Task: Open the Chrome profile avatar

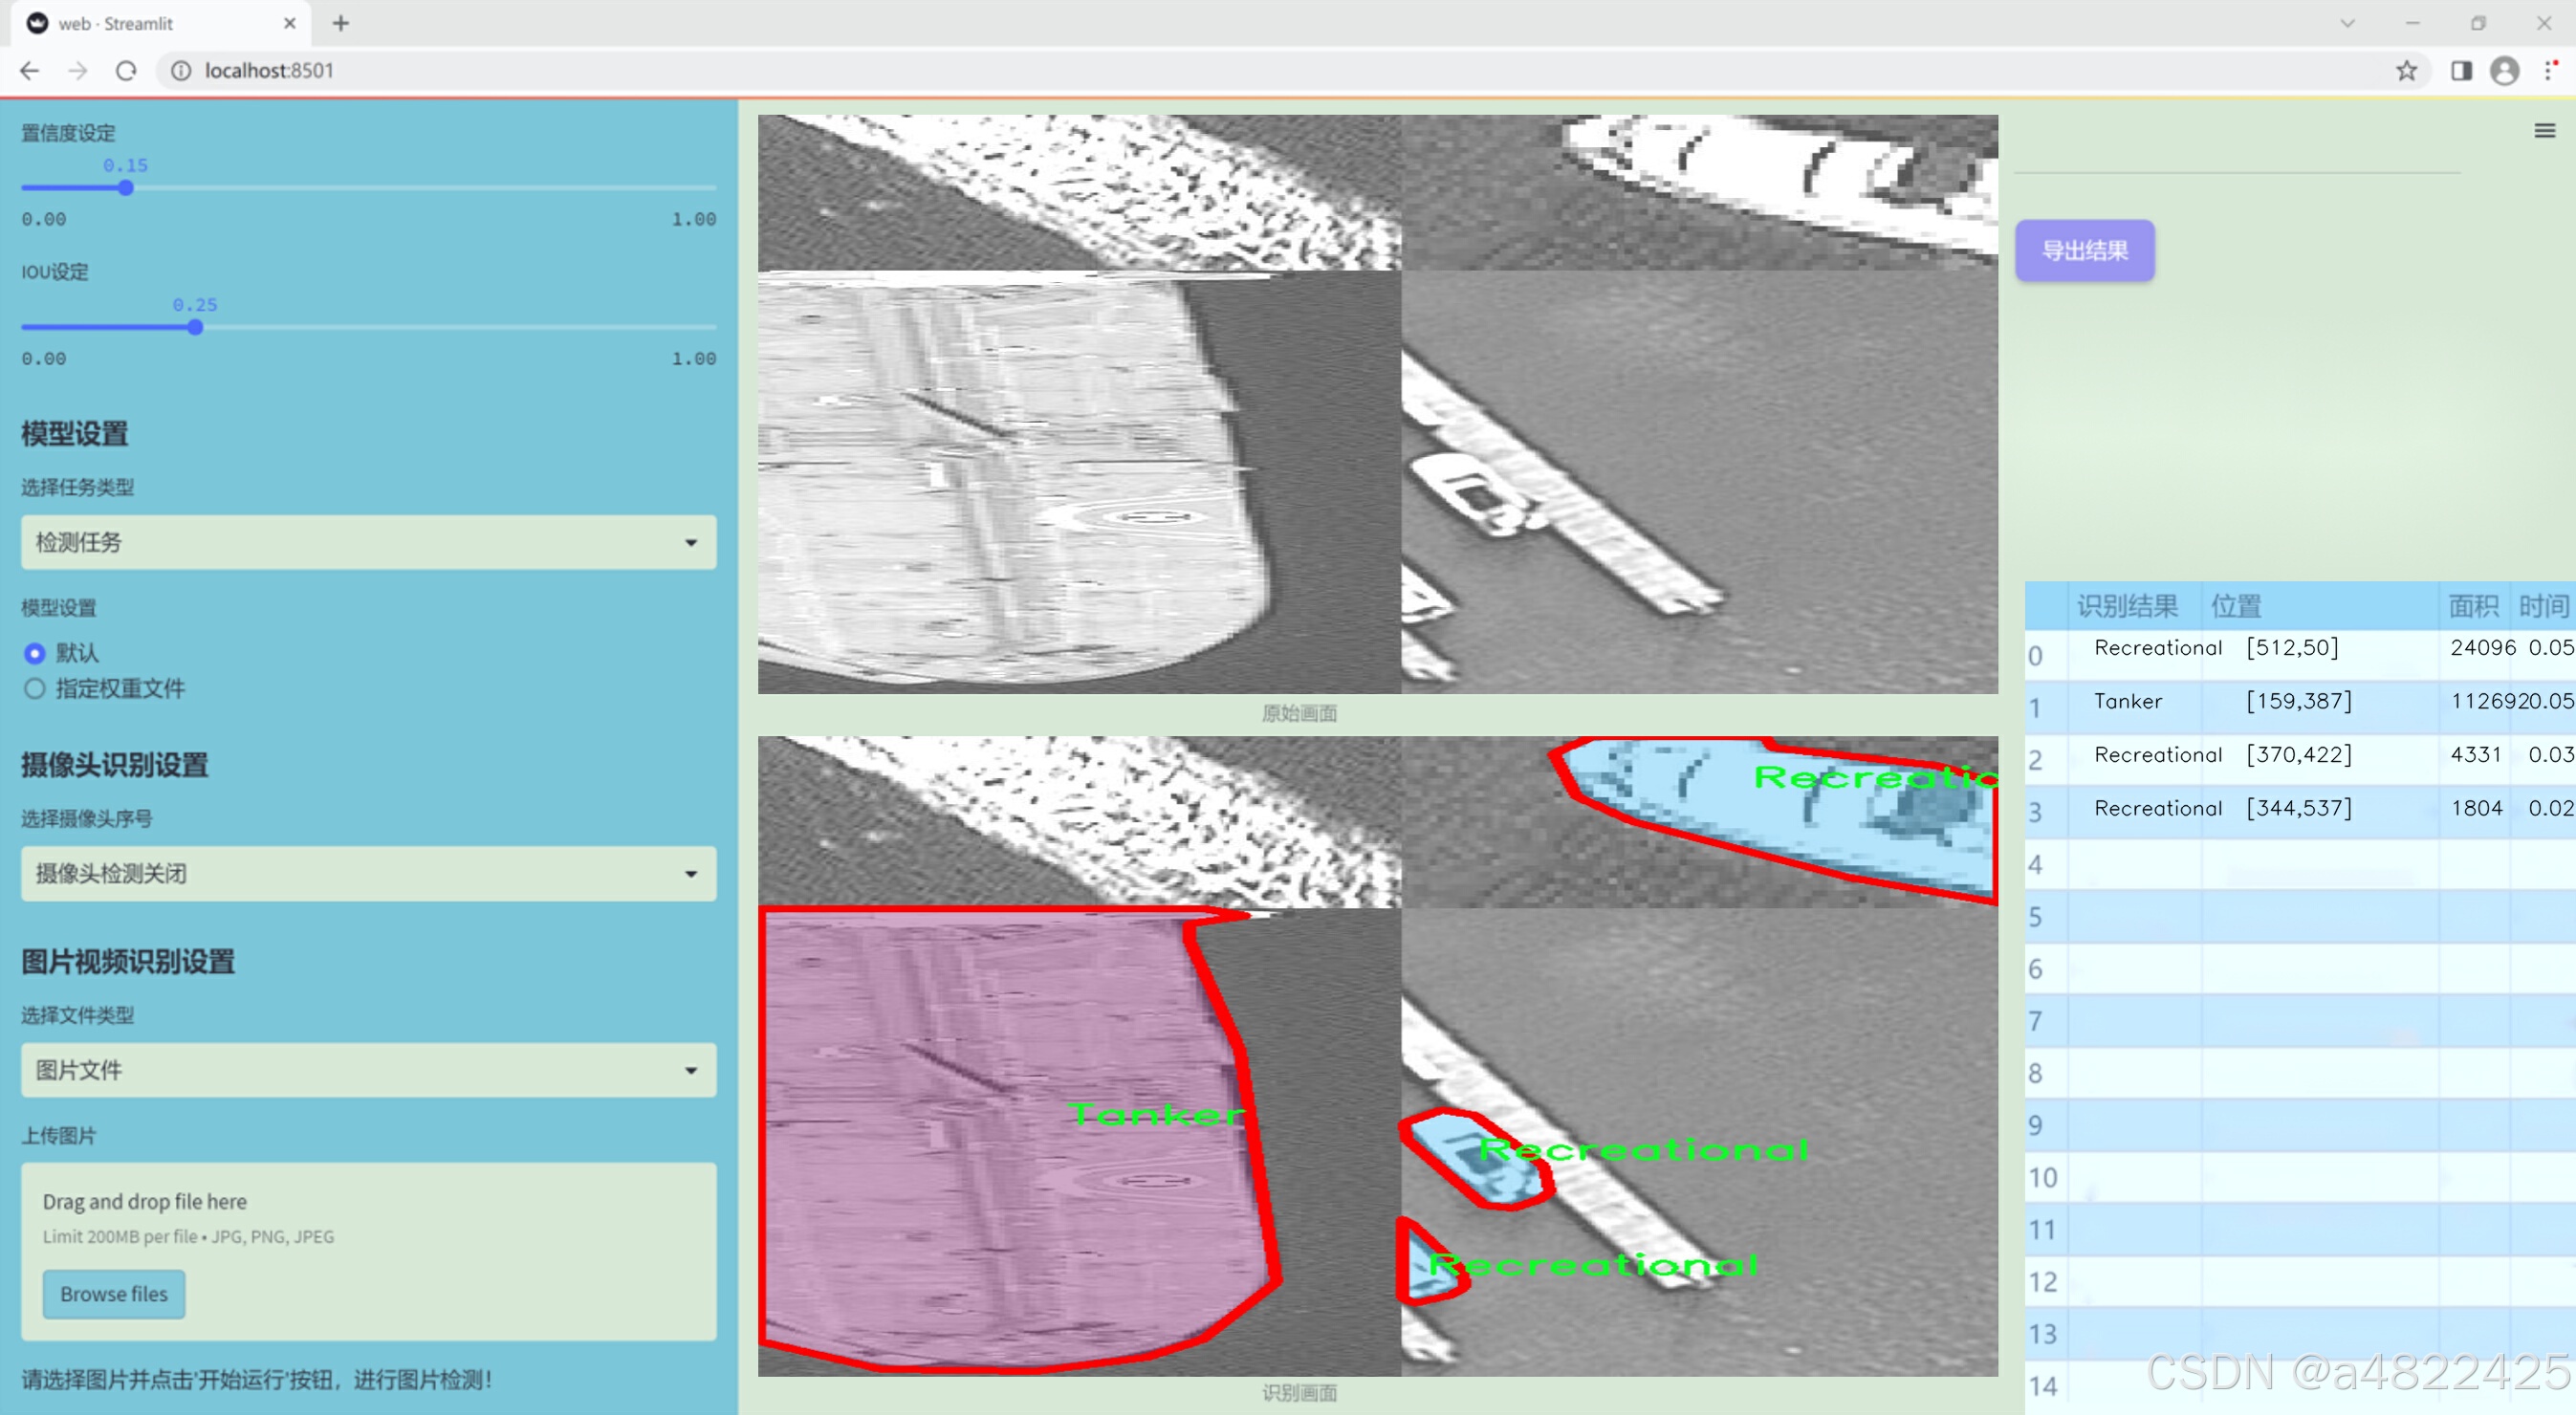Action: pos(2504,71)
